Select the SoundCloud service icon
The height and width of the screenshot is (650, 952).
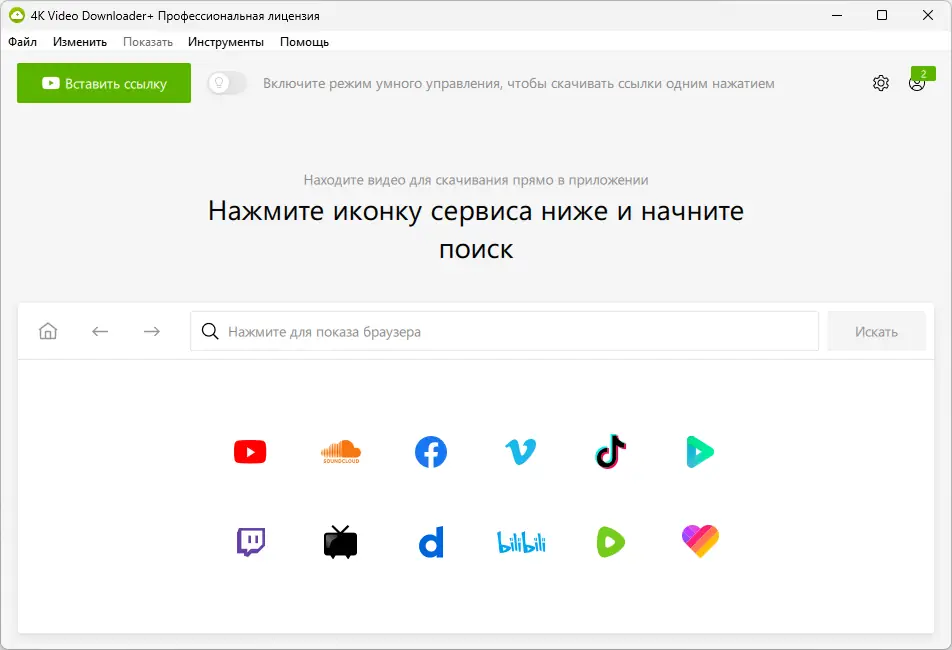tap(340, 451)
